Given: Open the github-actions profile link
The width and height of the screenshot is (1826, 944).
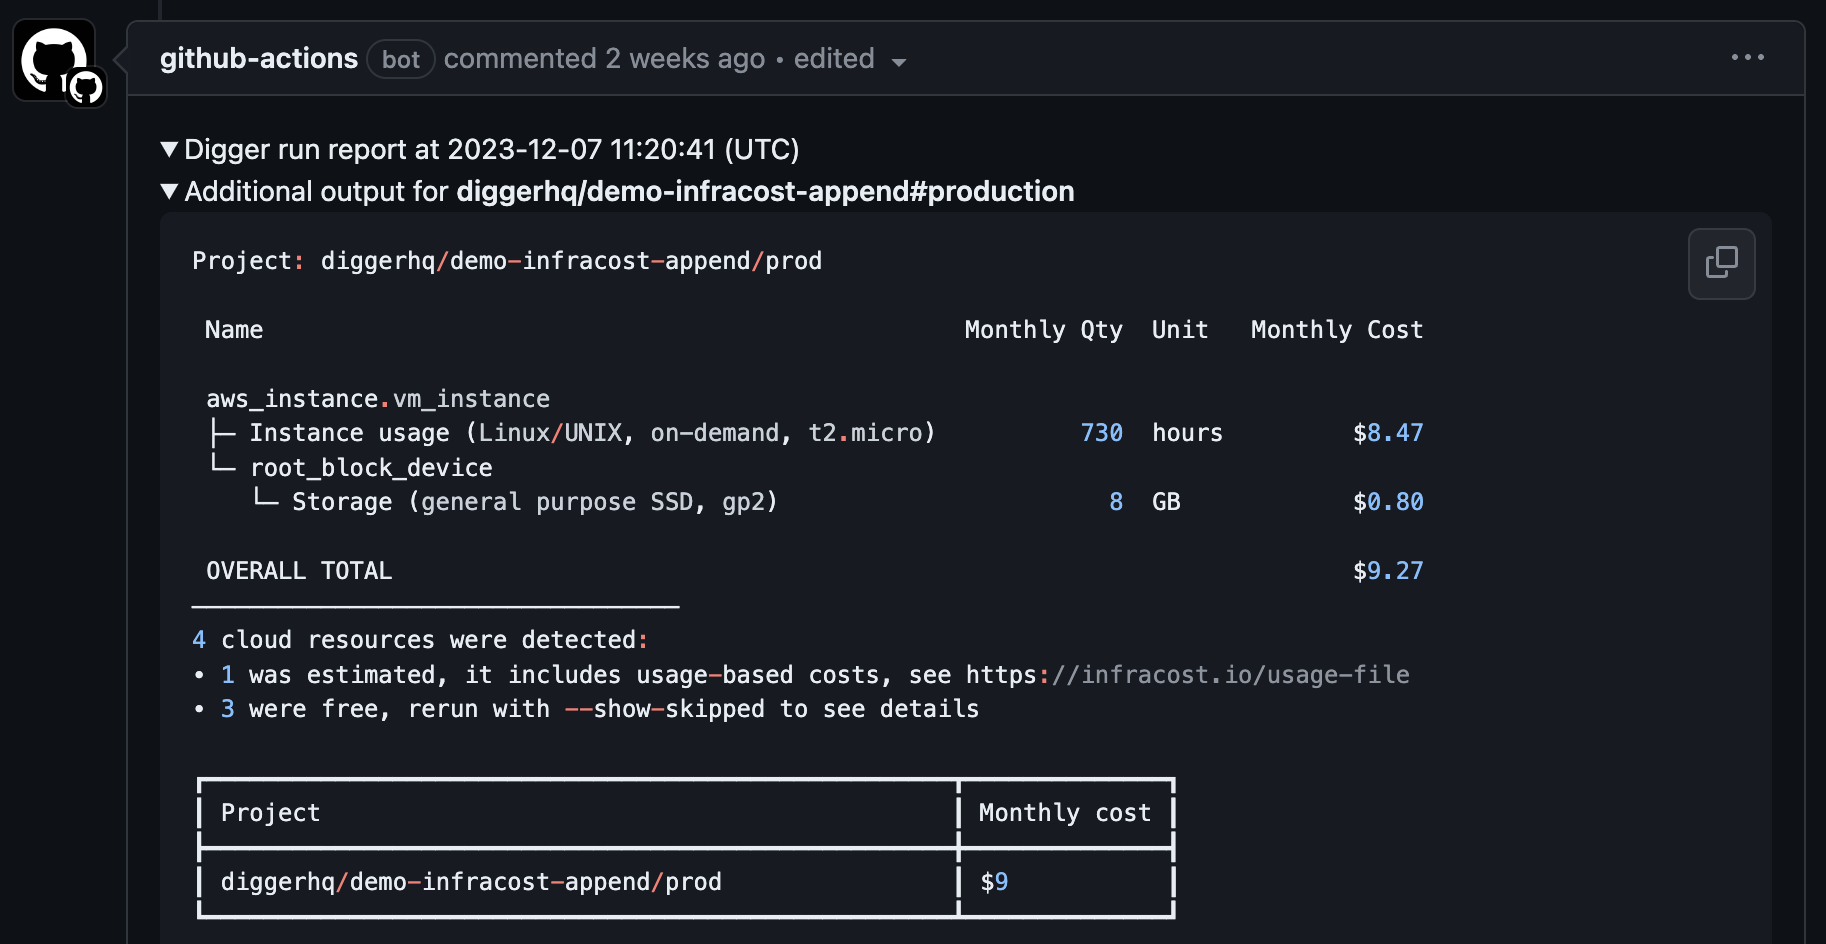Looking at the screenshot, I should [259, 59].
